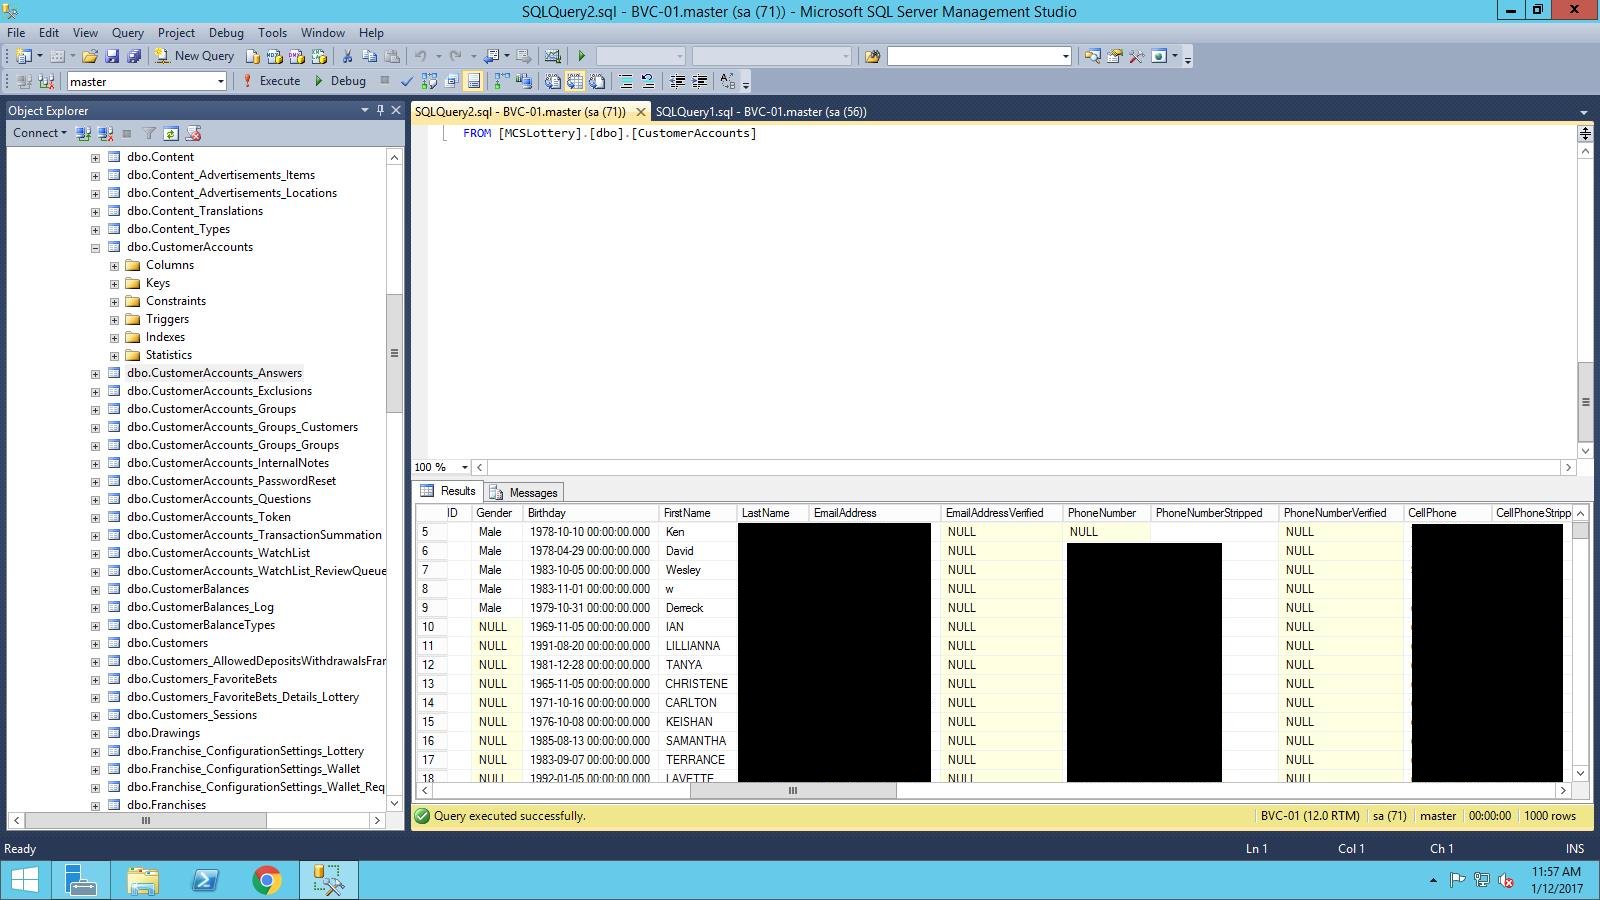Click Refresh icon in Object Explorer
The width and height of the screenshot is (1600, 900).
(171, 133)
